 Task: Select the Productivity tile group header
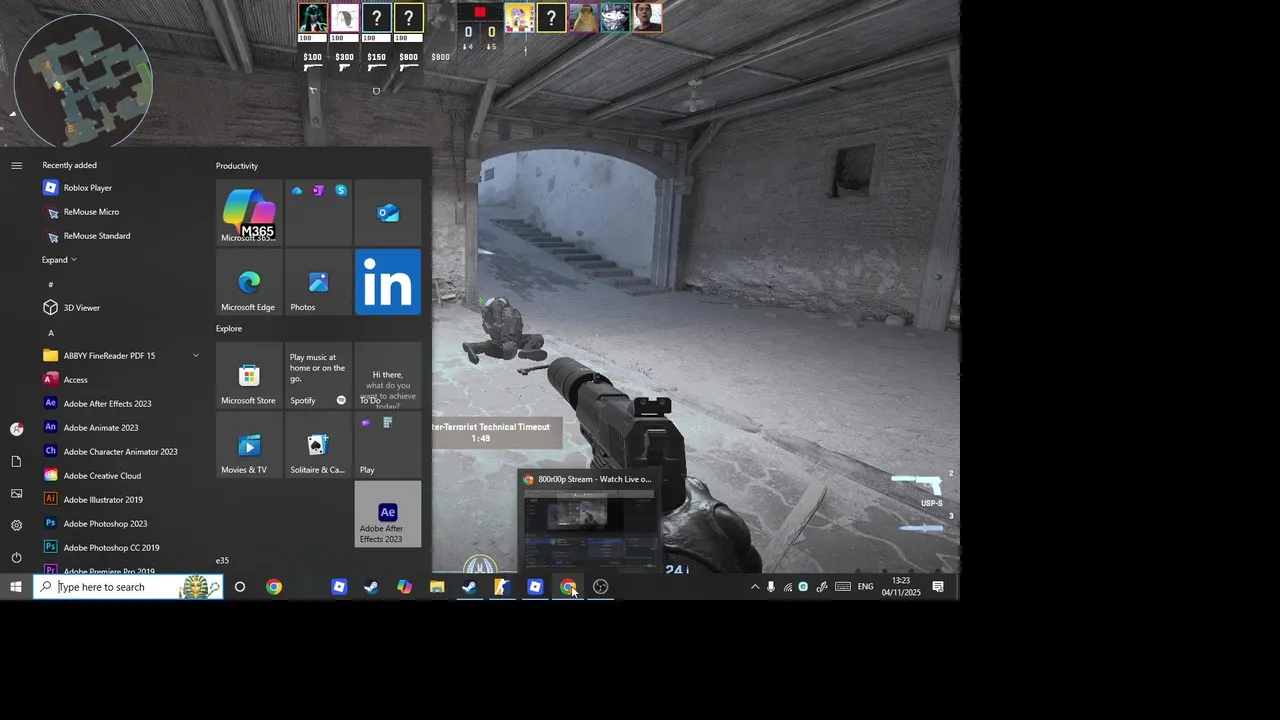tap(237, 166)
